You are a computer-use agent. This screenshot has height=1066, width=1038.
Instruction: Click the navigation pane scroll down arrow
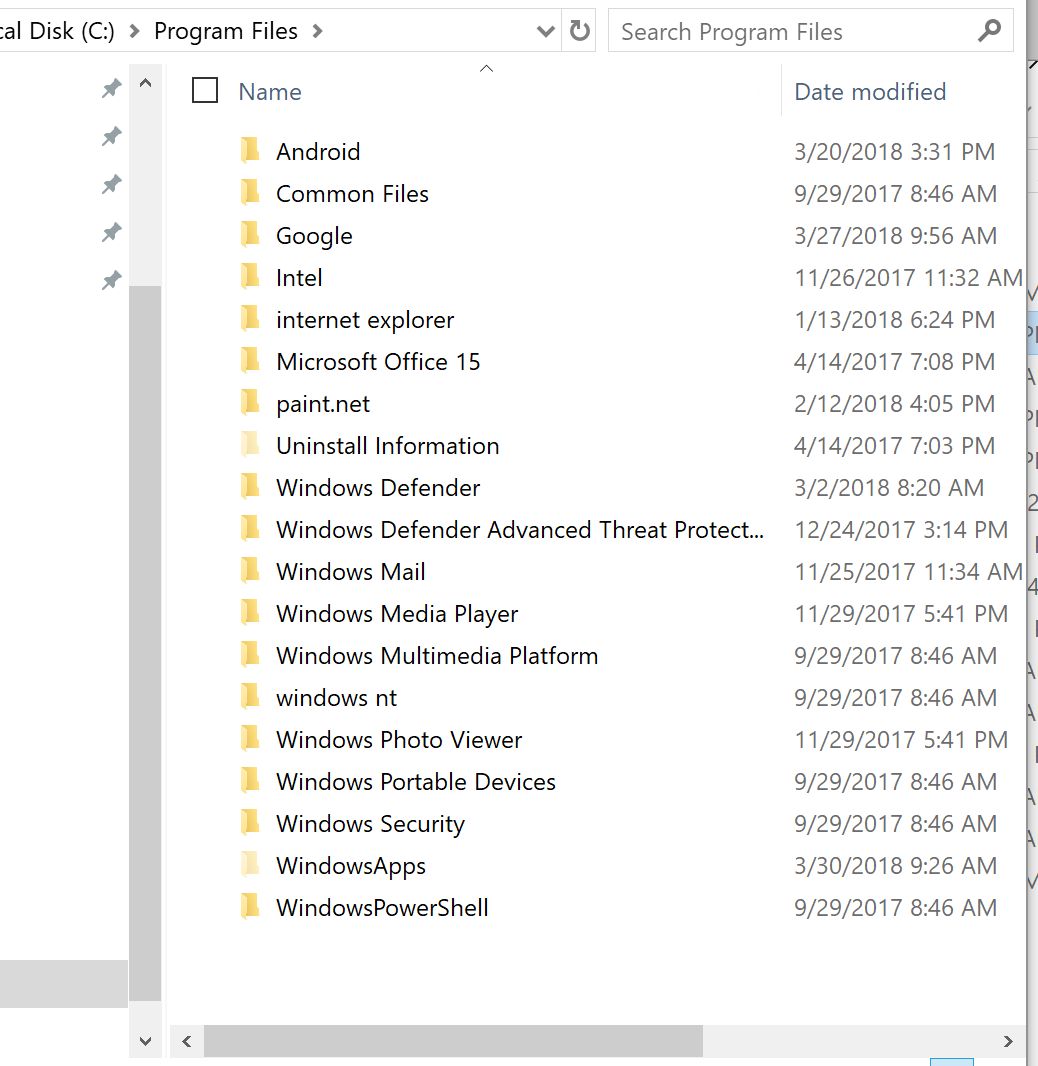pyautogui.click(x=145, y=1041)
